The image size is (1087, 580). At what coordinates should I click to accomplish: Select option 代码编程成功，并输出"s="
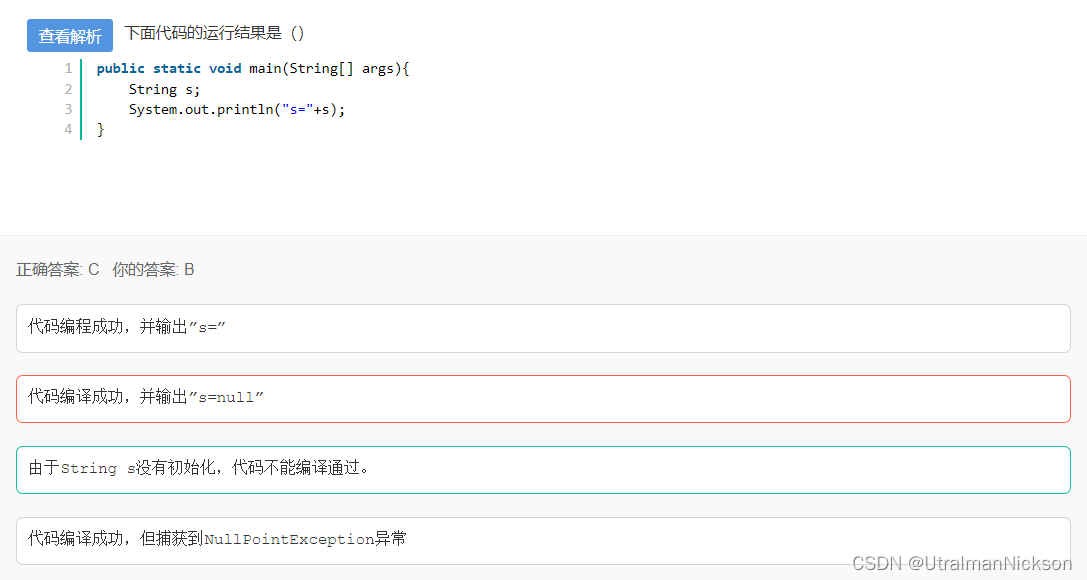tap(544, 328)
